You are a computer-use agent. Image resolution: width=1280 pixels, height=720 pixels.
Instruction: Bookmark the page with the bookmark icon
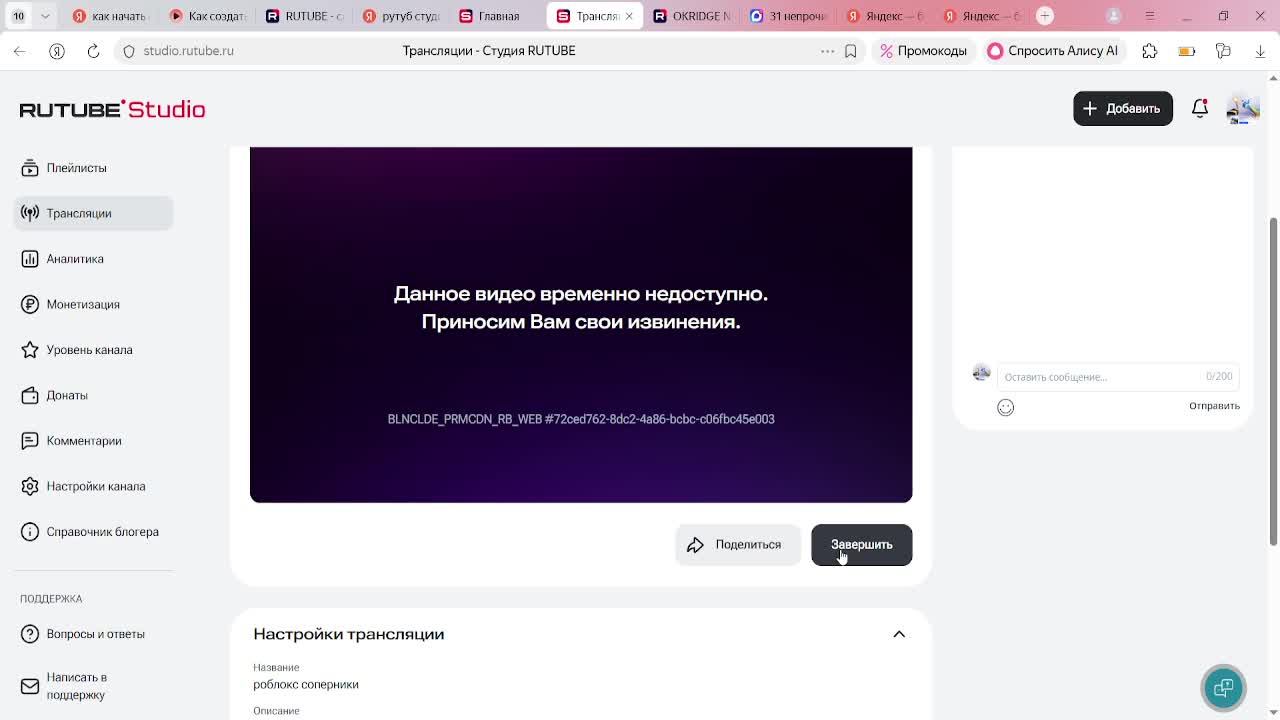850,51
